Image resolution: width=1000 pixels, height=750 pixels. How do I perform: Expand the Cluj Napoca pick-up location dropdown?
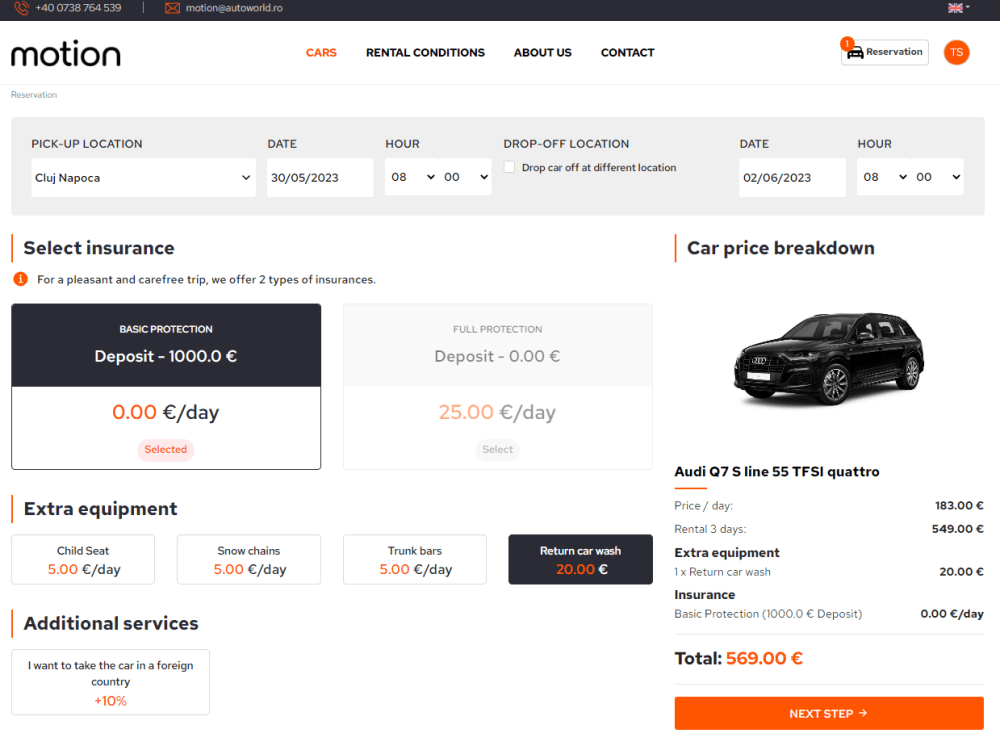point(143,178)
